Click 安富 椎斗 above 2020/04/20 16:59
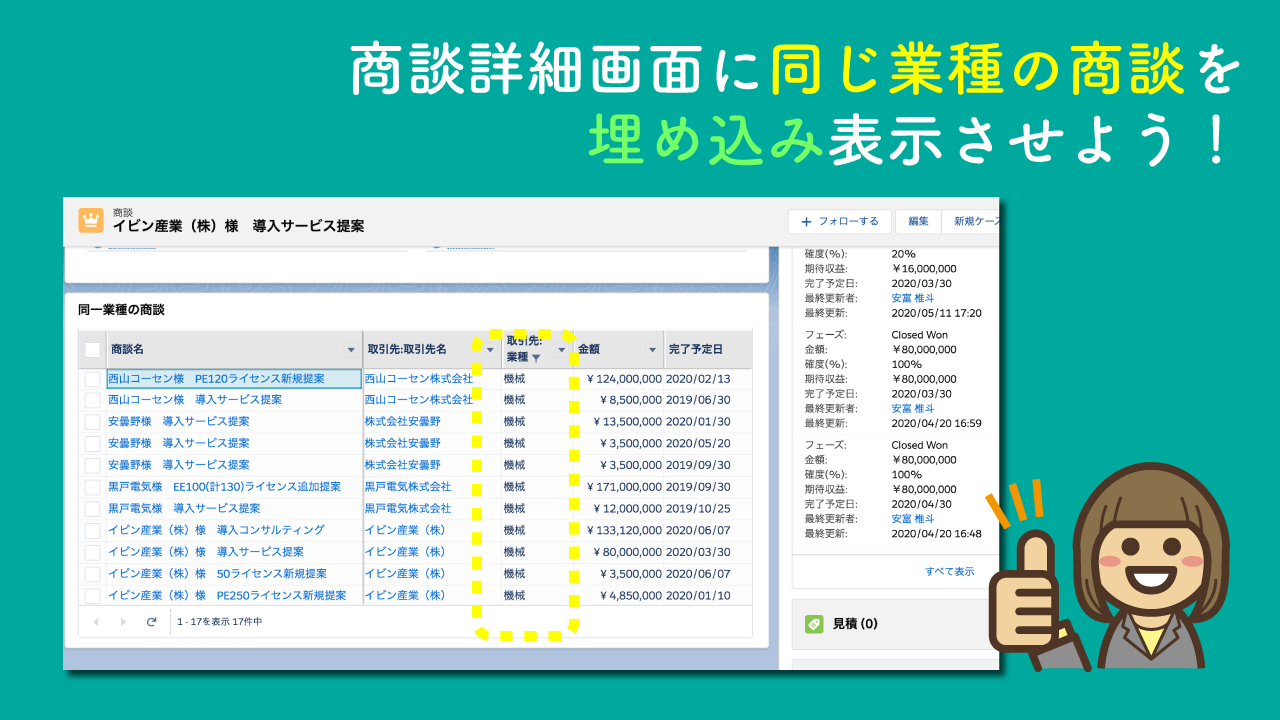The height and width of the screenshot is (720, 1280). pyautogui.click(x=913, y=408)
